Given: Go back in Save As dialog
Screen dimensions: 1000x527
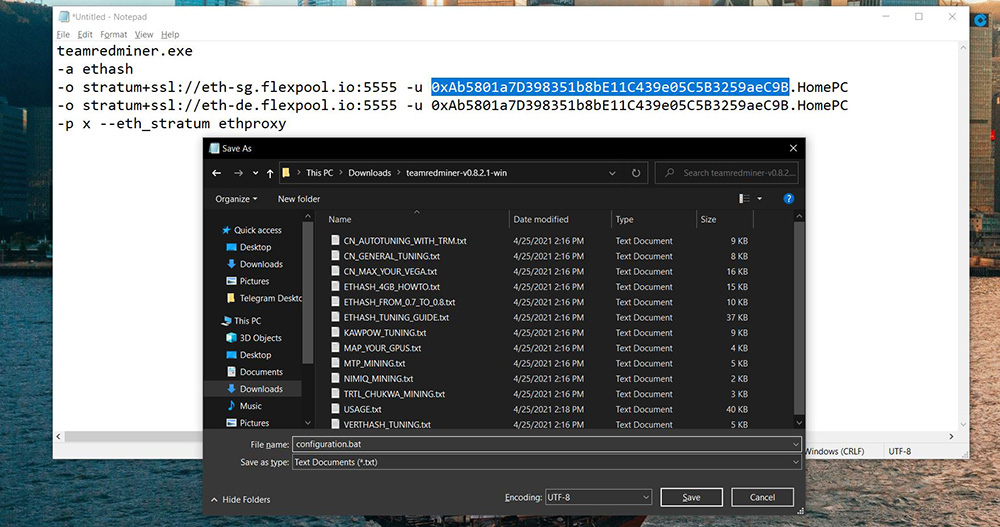Looking at the screenshot, I should click(217, 173).
